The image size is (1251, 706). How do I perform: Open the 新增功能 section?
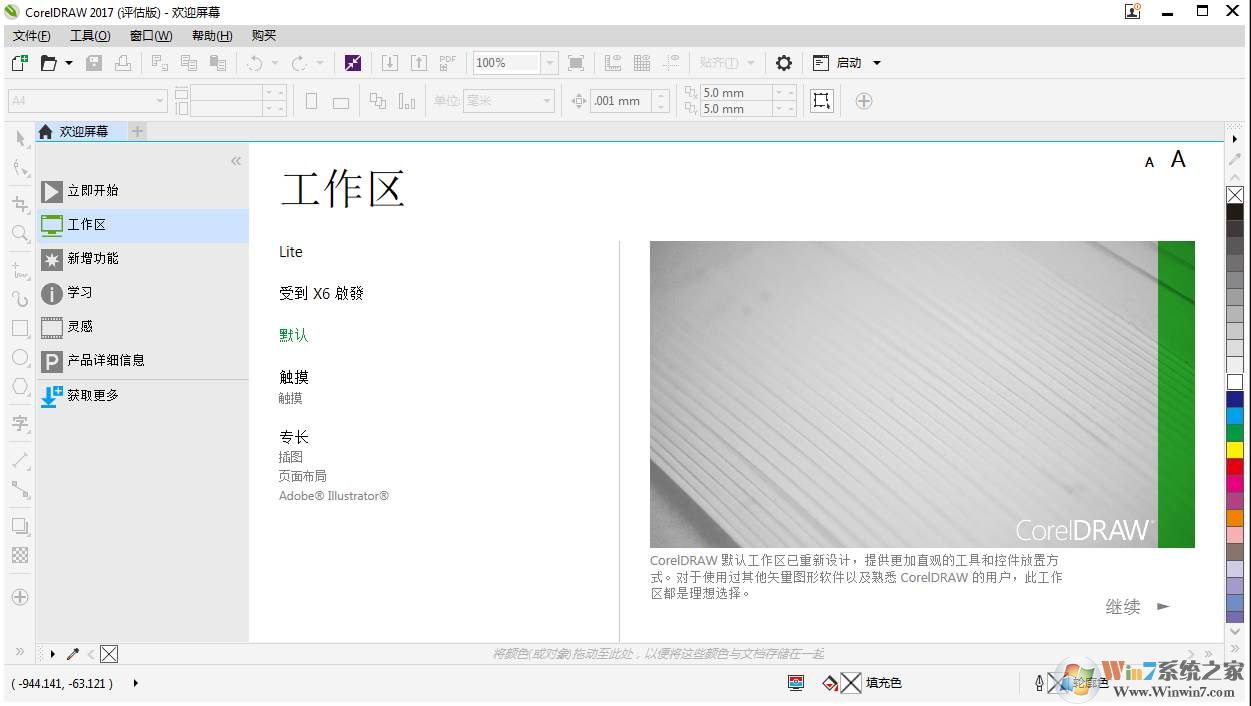92,259
